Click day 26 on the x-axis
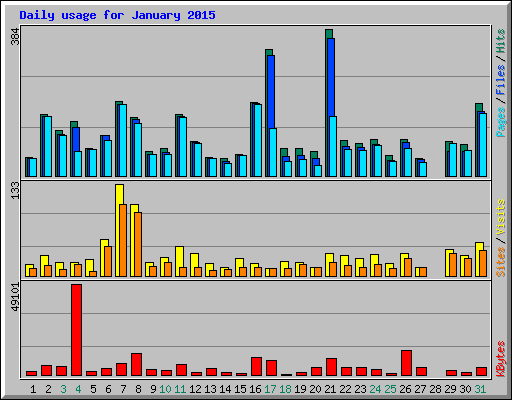Viewport: 512px width, 400px height. pyautogui.click(x=405, y=389)
